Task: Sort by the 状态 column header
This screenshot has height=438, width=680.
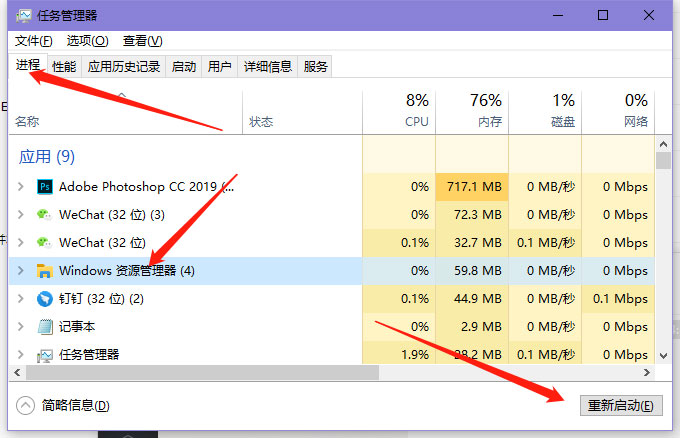Action: 302,112
